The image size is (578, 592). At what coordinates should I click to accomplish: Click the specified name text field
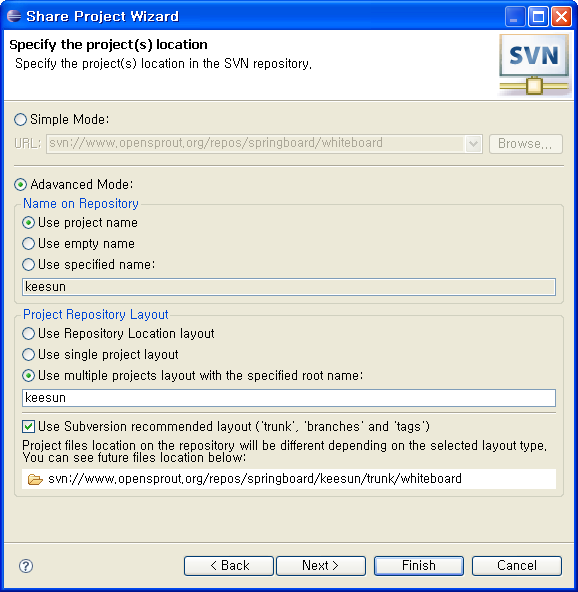pos(289,287)
